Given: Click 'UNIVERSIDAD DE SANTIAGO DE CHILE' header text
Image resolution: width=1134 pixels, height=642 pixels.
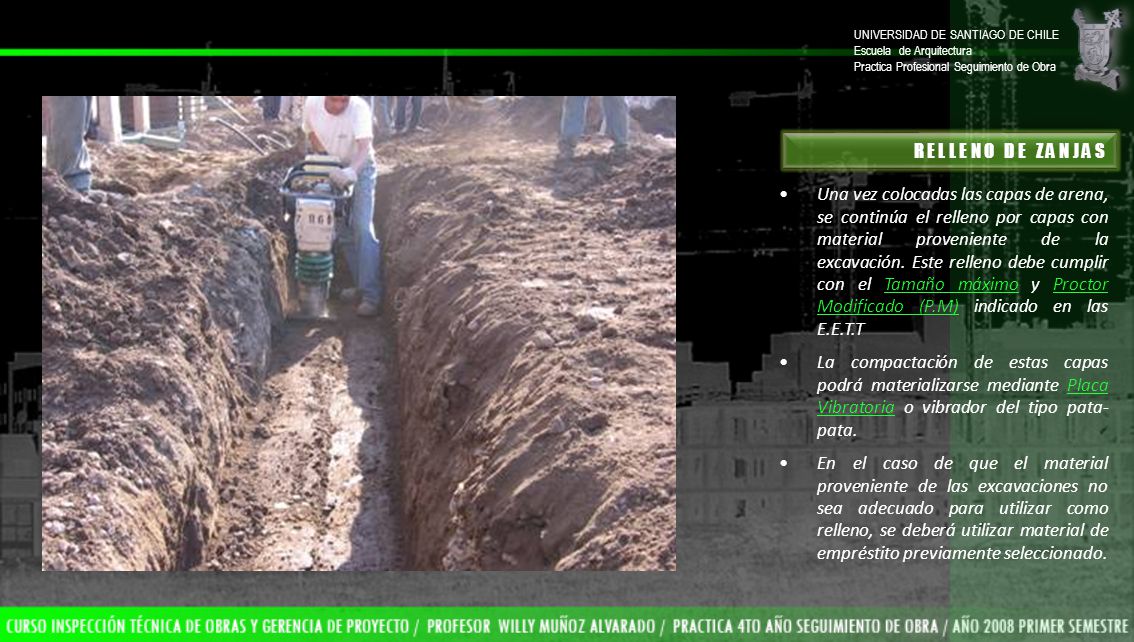Looking at the screenshot, I should (x=955, y=35).
